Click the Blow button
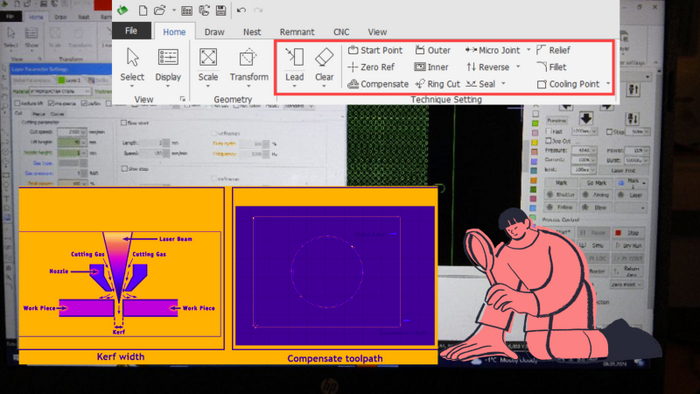This screenshot has width=700, height=394. (x=597, y=207)
